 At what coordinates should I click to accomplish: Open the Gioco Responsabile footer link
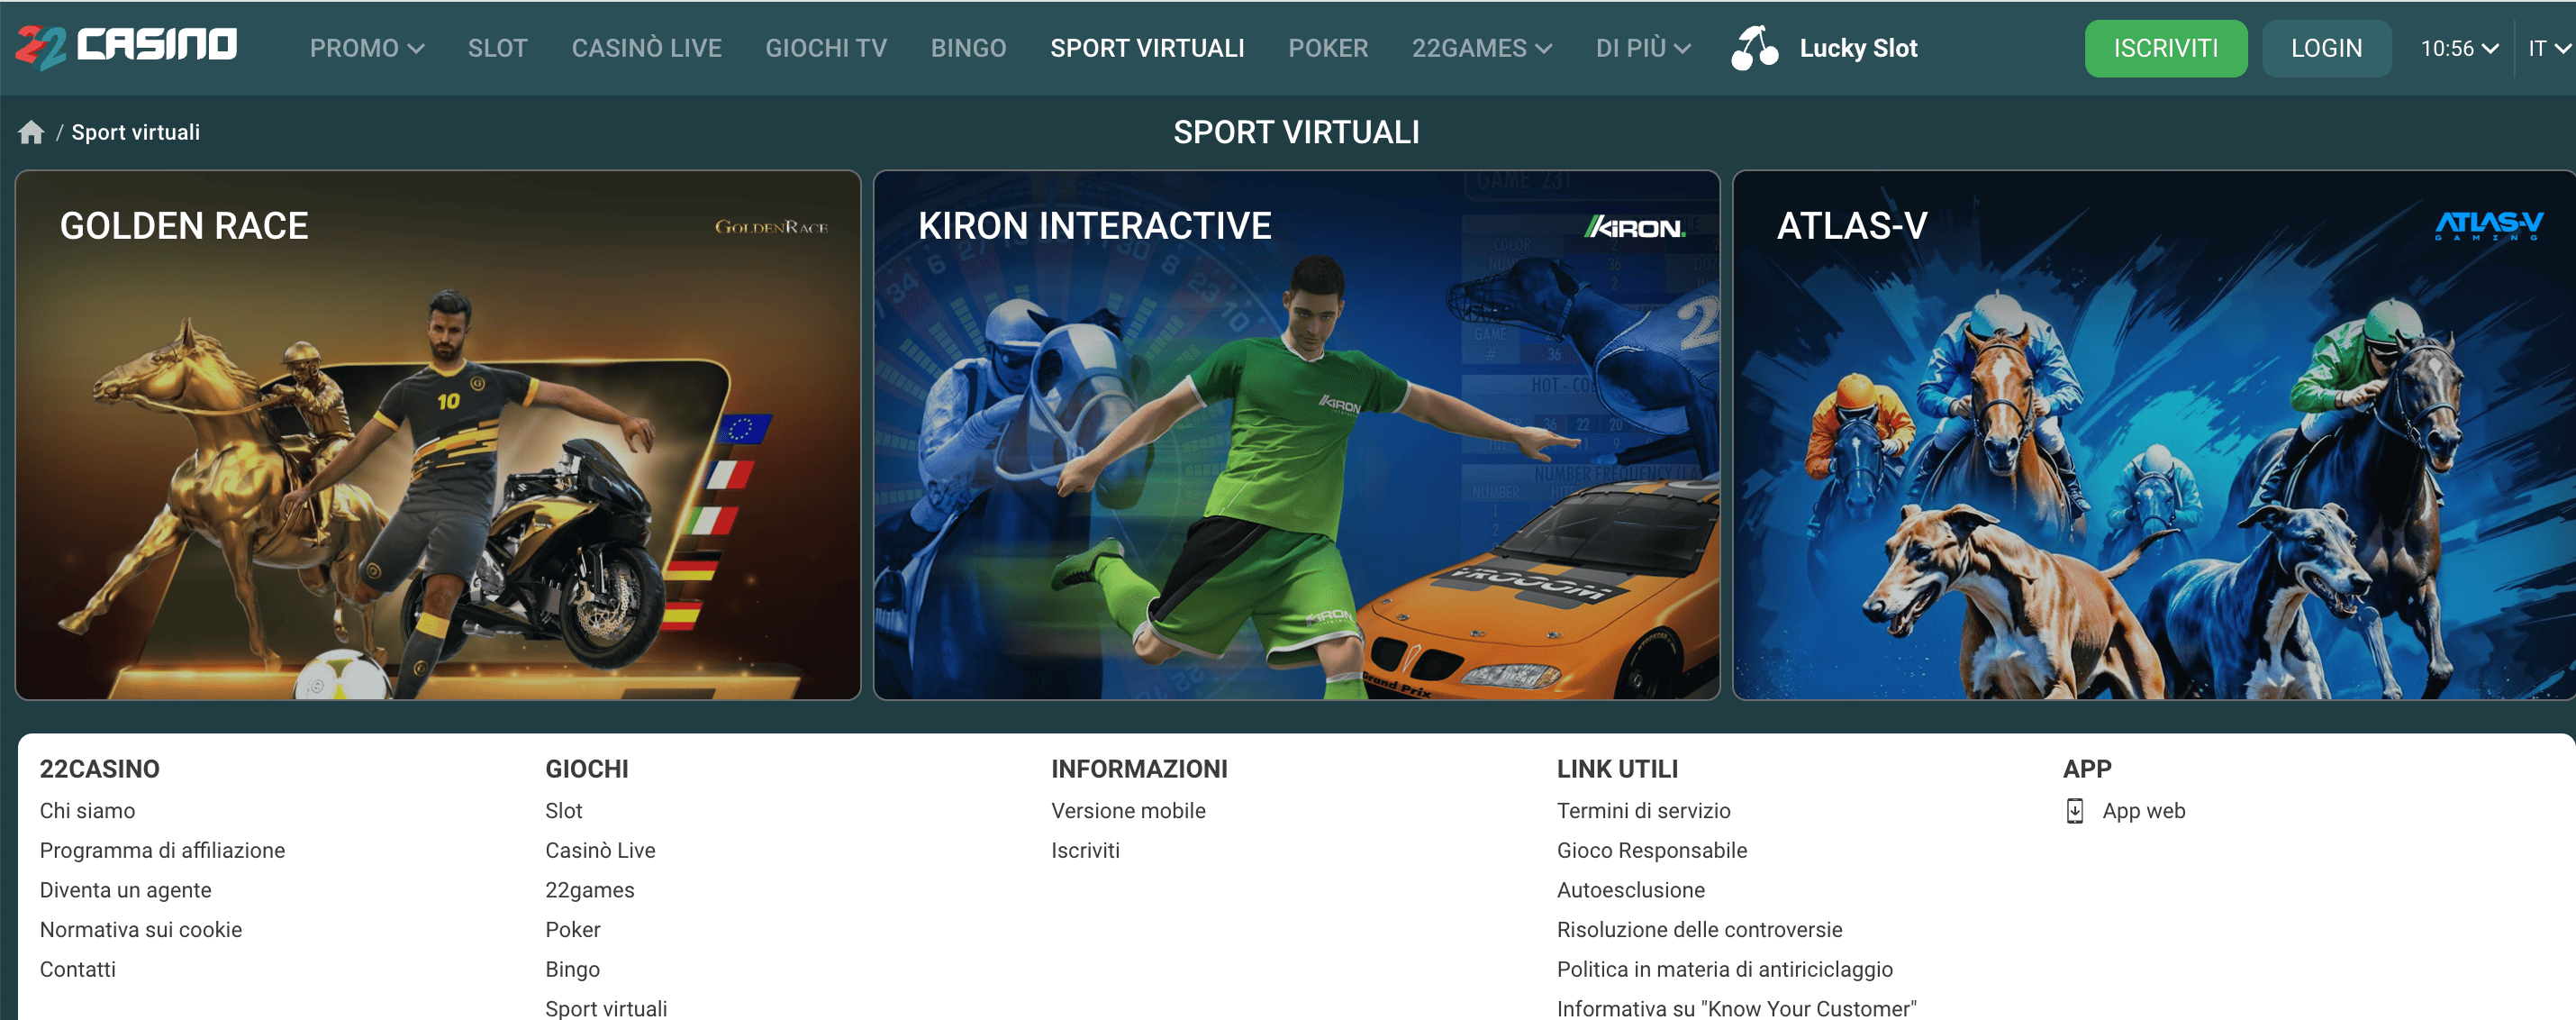1651,850
